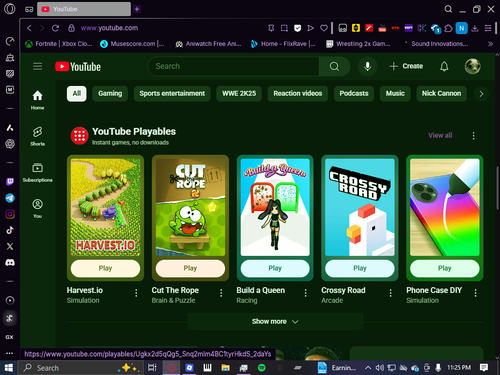Image resolution: width=500 pixels, height=375 pixels.
Task: Go to Home in the sidebar
Action: 37,100
